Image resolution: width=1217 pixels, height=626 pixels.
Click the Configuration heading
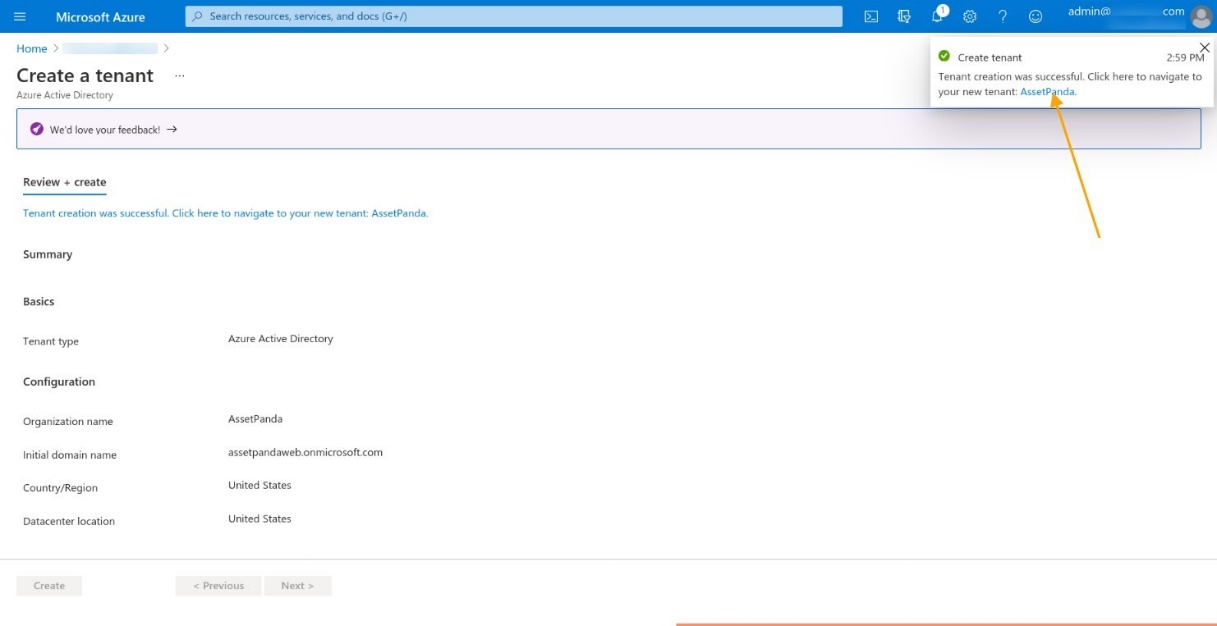pos(59,382)
